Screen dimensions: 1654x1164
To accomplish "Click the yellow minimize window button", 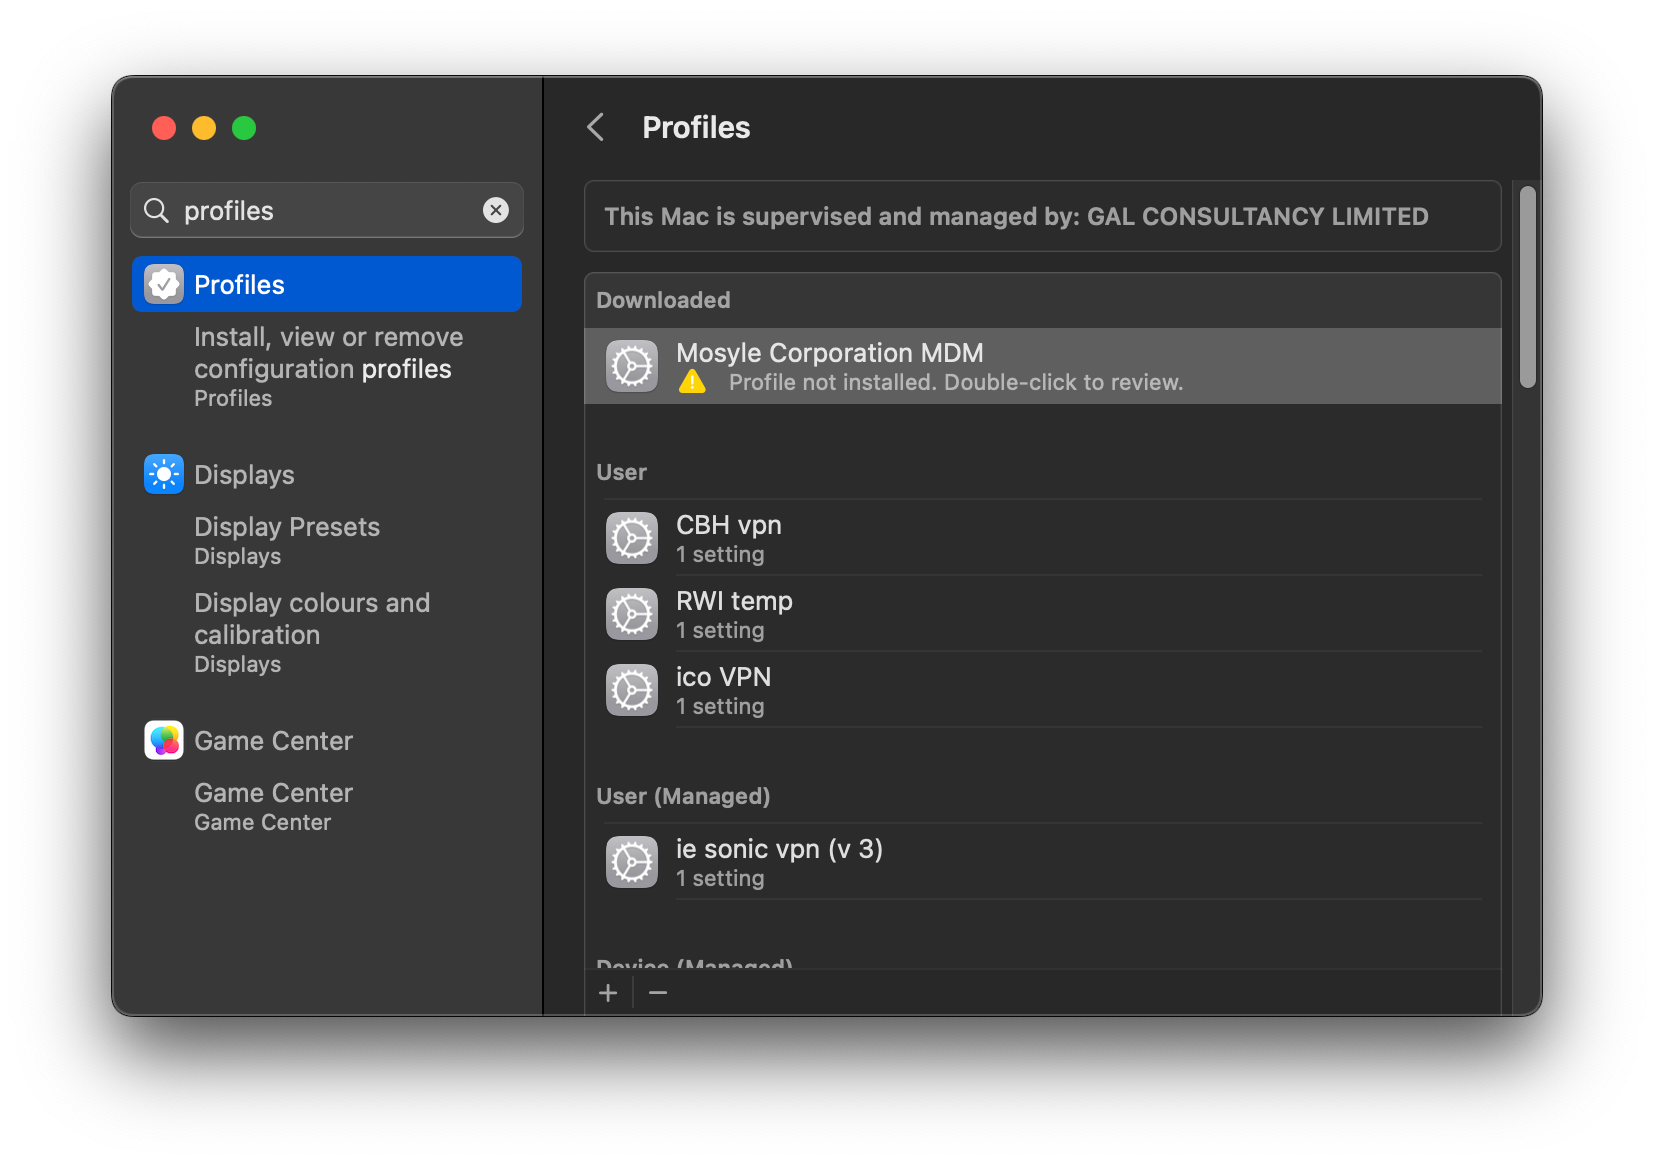I will coord(204,128).
